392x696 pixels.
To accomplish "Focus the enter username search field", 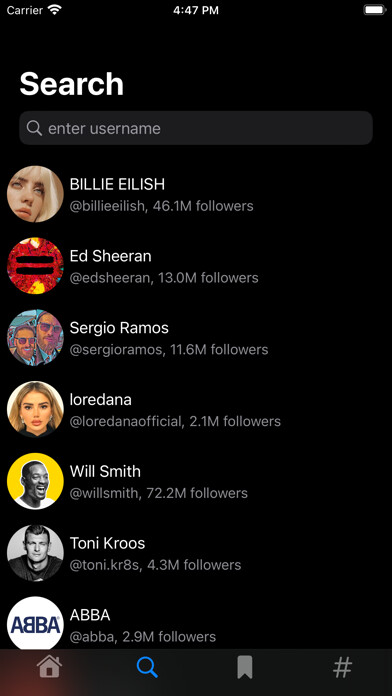I will click(196, 128).
